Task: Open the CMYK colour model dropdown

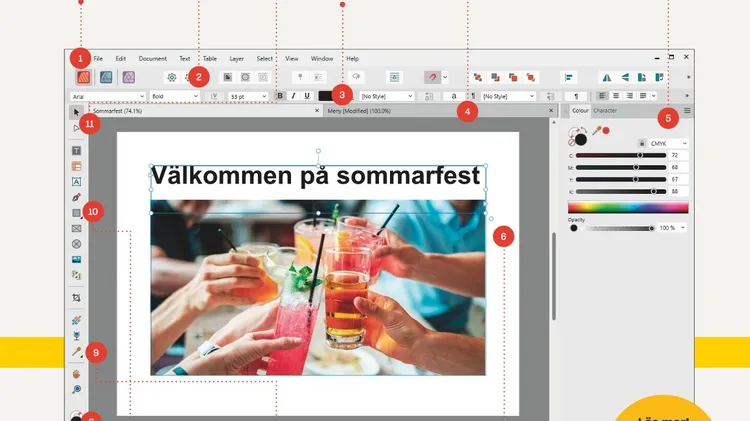Action: click(668, 143)
